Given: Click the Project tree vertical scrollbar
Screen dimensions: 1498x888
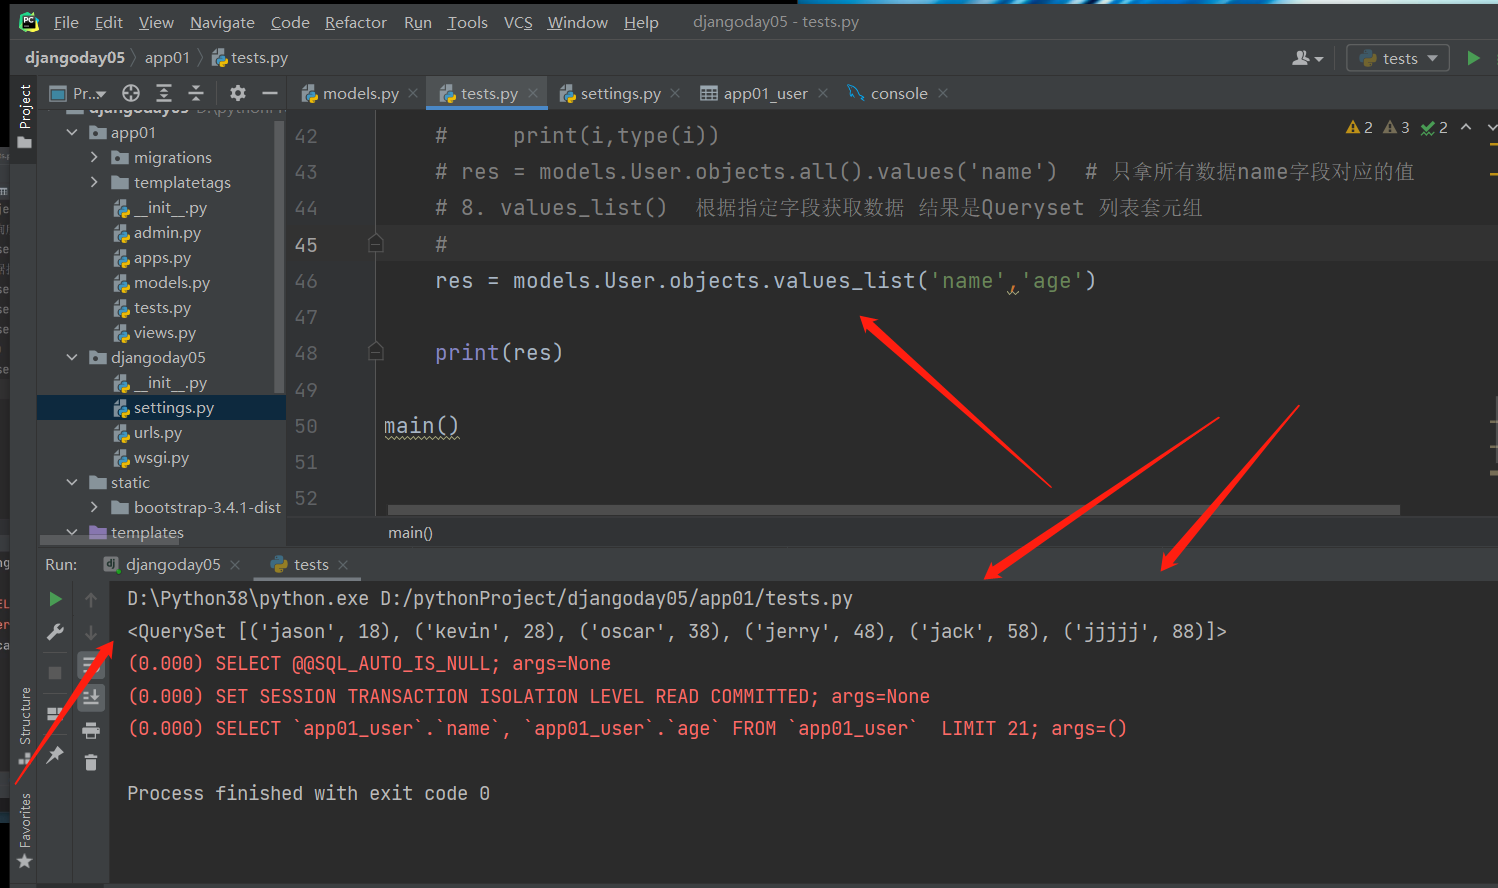Looking at the screenshot, I should [x=279, y=255].
